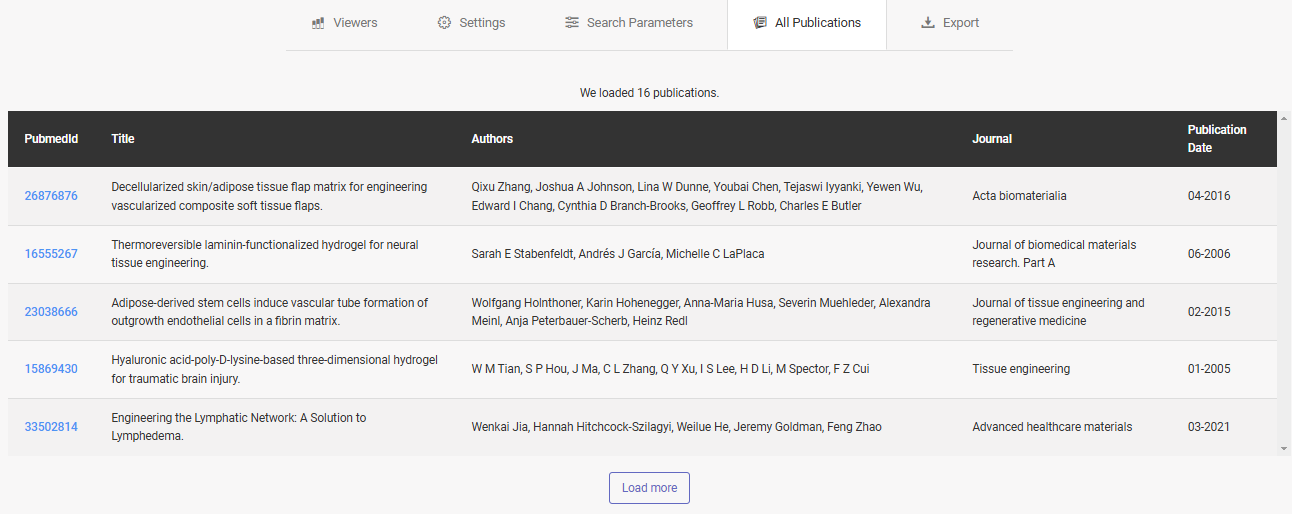This screenshot has width=1292, height=514.
Task: Click the Tissue engineering journal cell
Action: [1021, 369]
